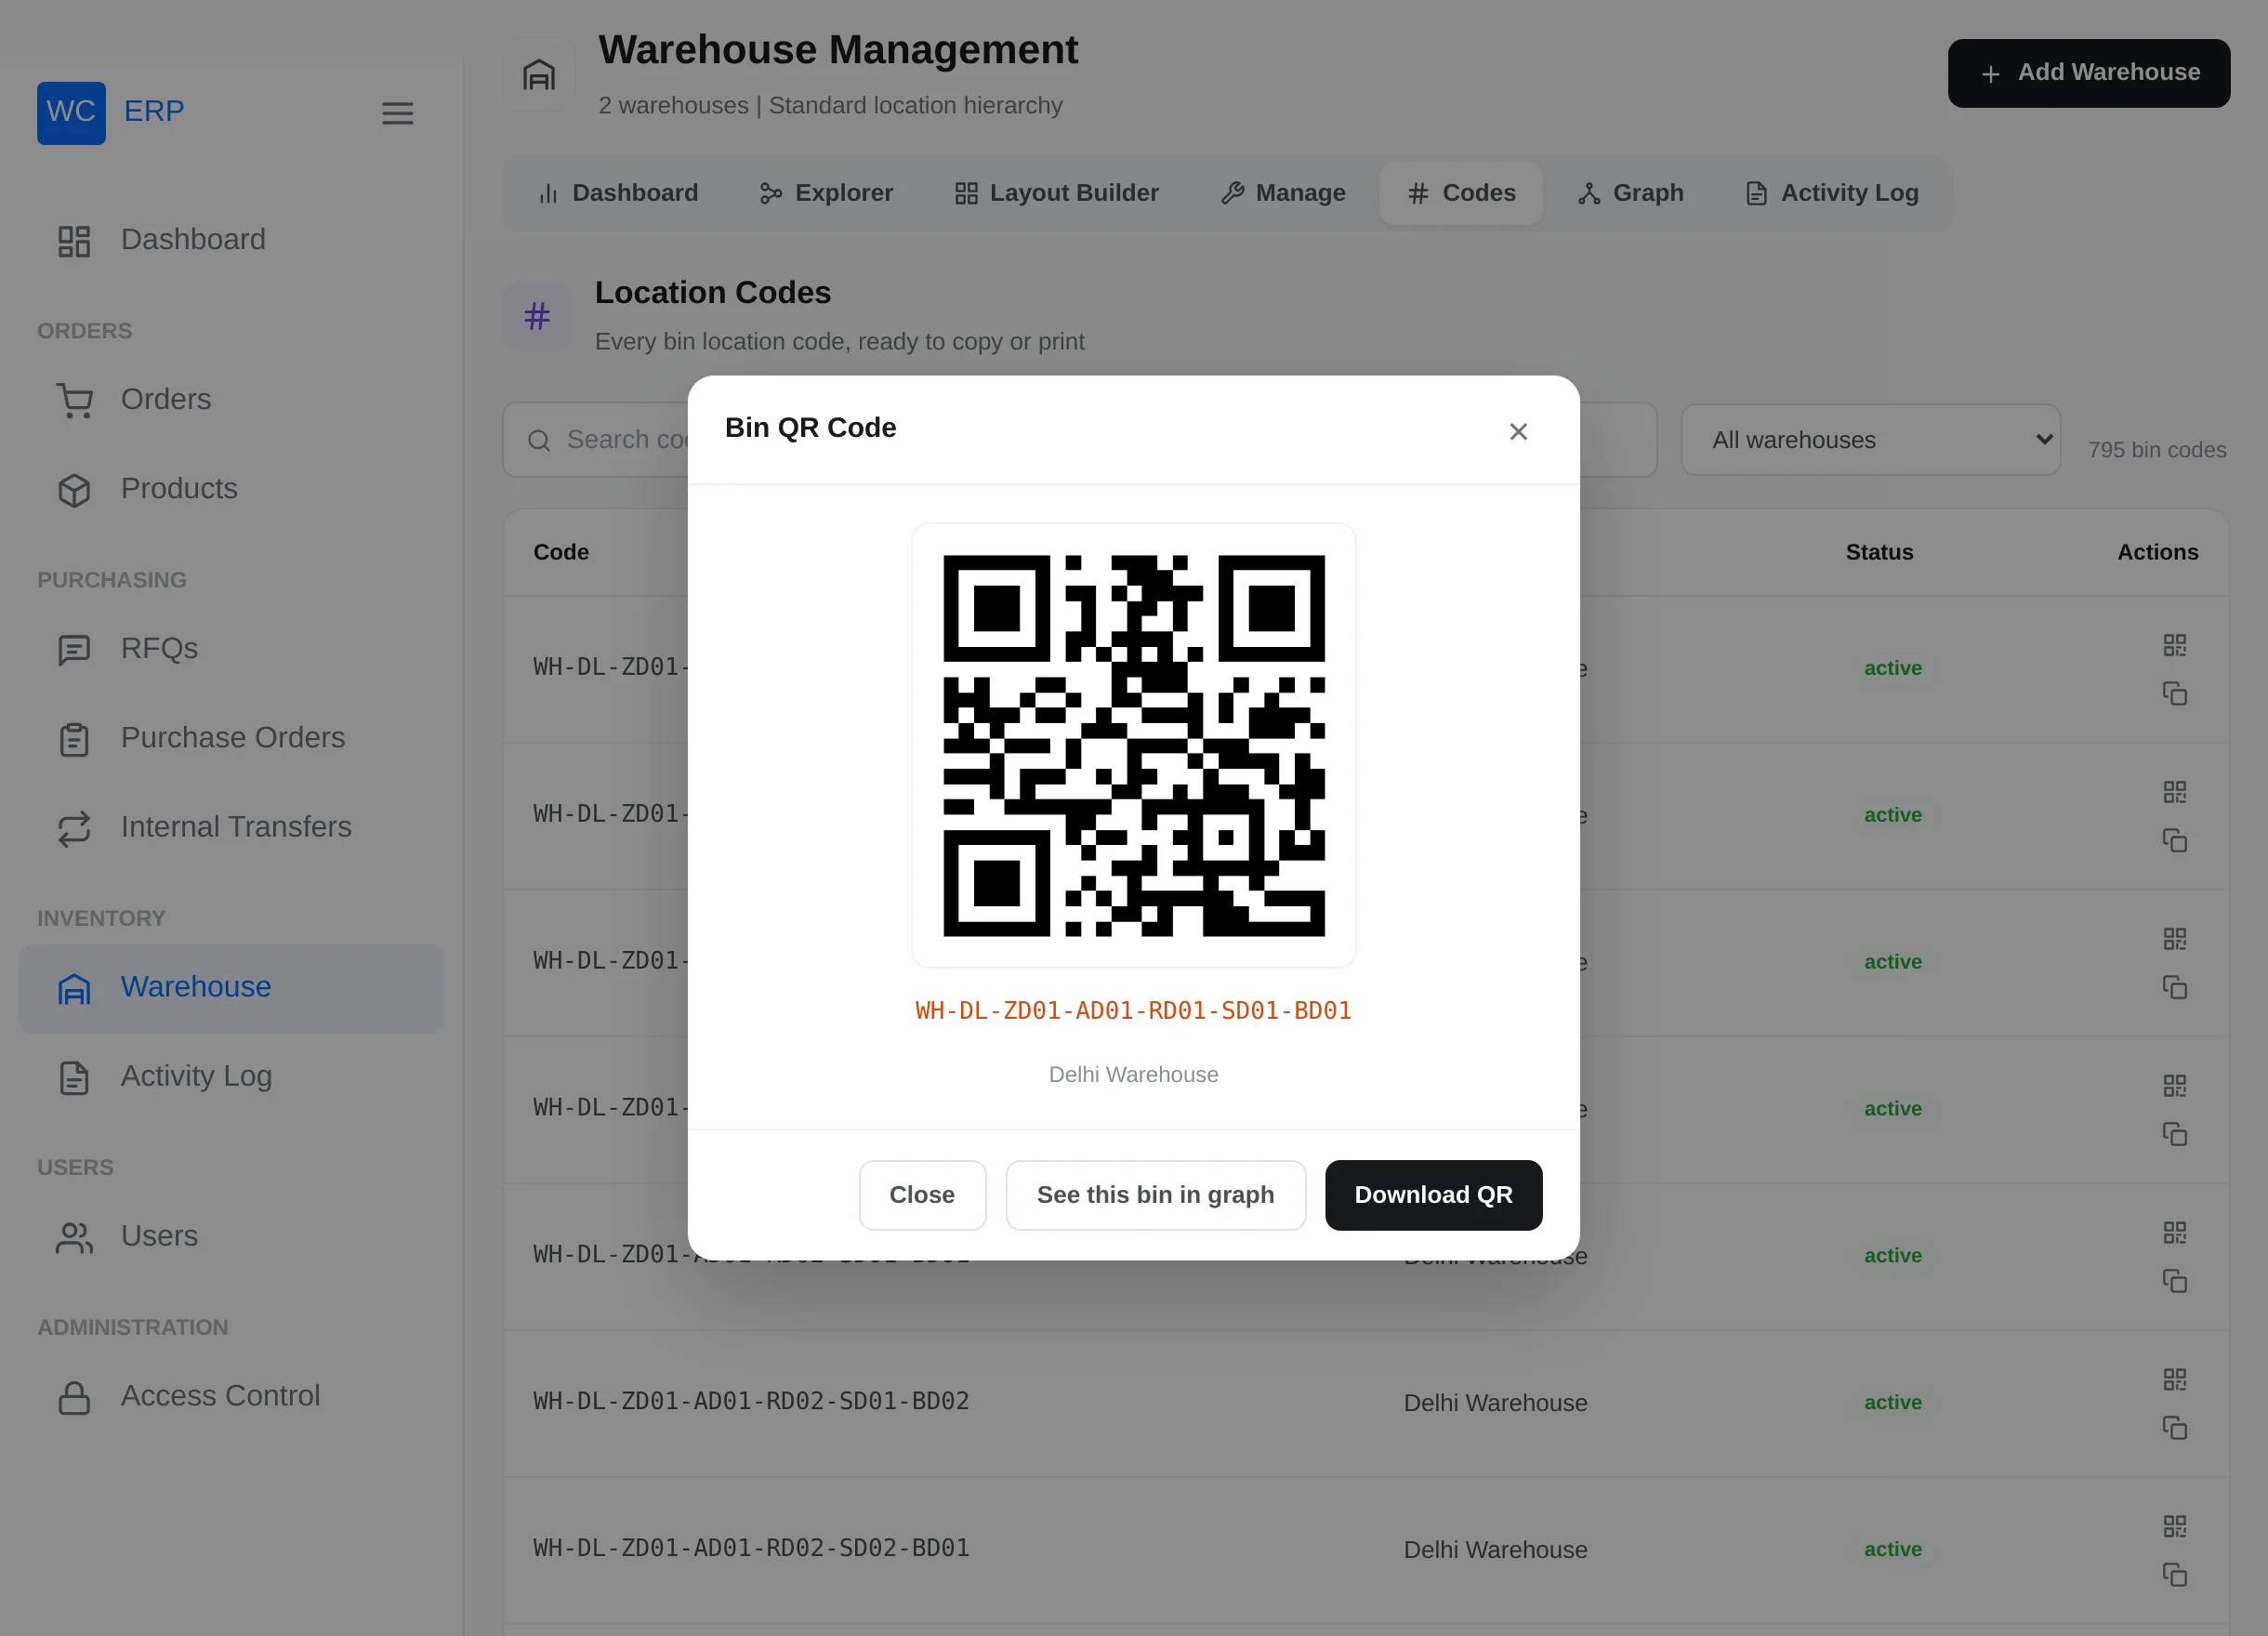Click the WC ERP logo

[111, 112]
